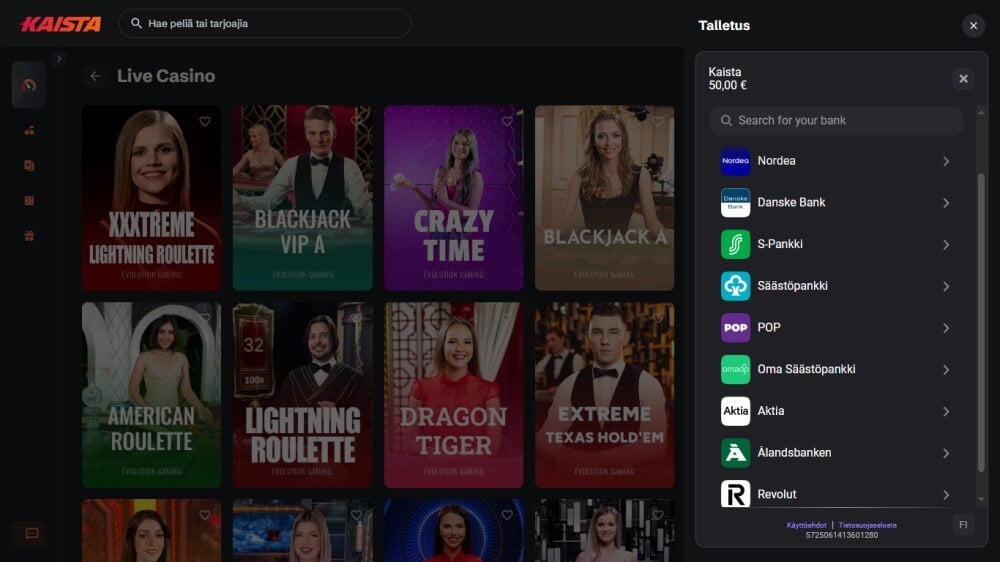Expand the left sidebar with arrow

point(59,59)
